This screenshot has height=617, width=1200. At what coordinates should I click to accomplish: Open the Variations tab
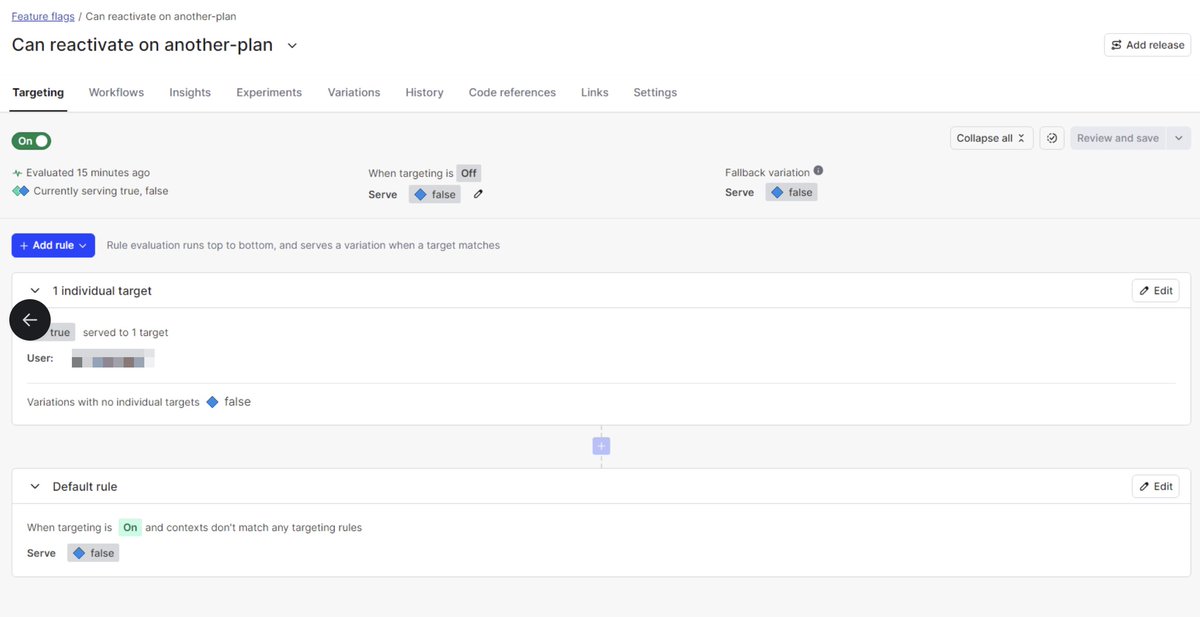pyautogui.click(x=354, y=92)
